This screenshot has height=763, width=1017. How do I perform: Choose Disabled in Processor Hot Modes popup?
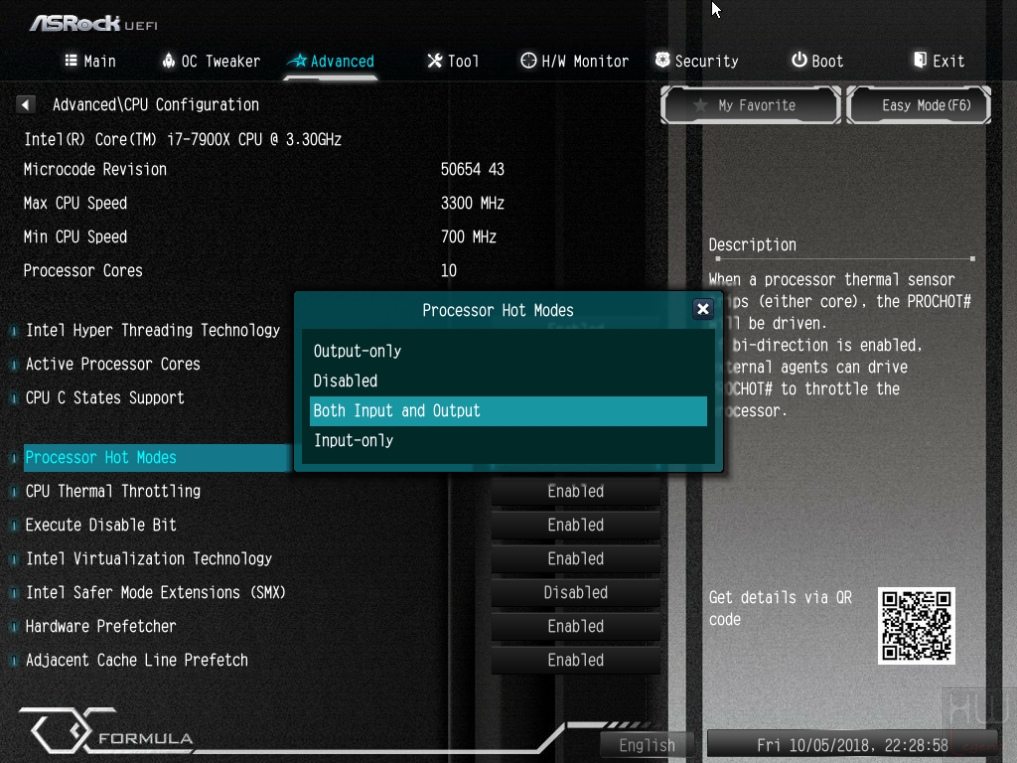coord(508,381)
